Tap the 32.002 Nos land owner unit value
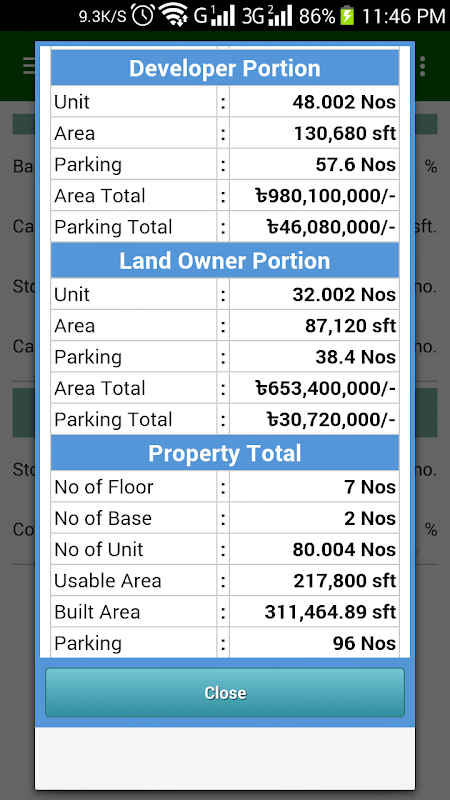The image size is (450, 800). [x=344, y=294]
